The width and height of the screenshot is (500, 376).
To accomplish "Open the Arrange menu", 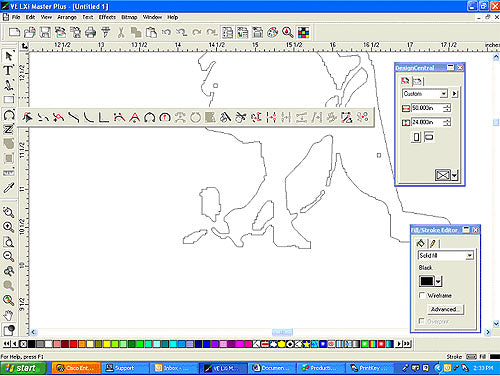I will click(67, 17).
